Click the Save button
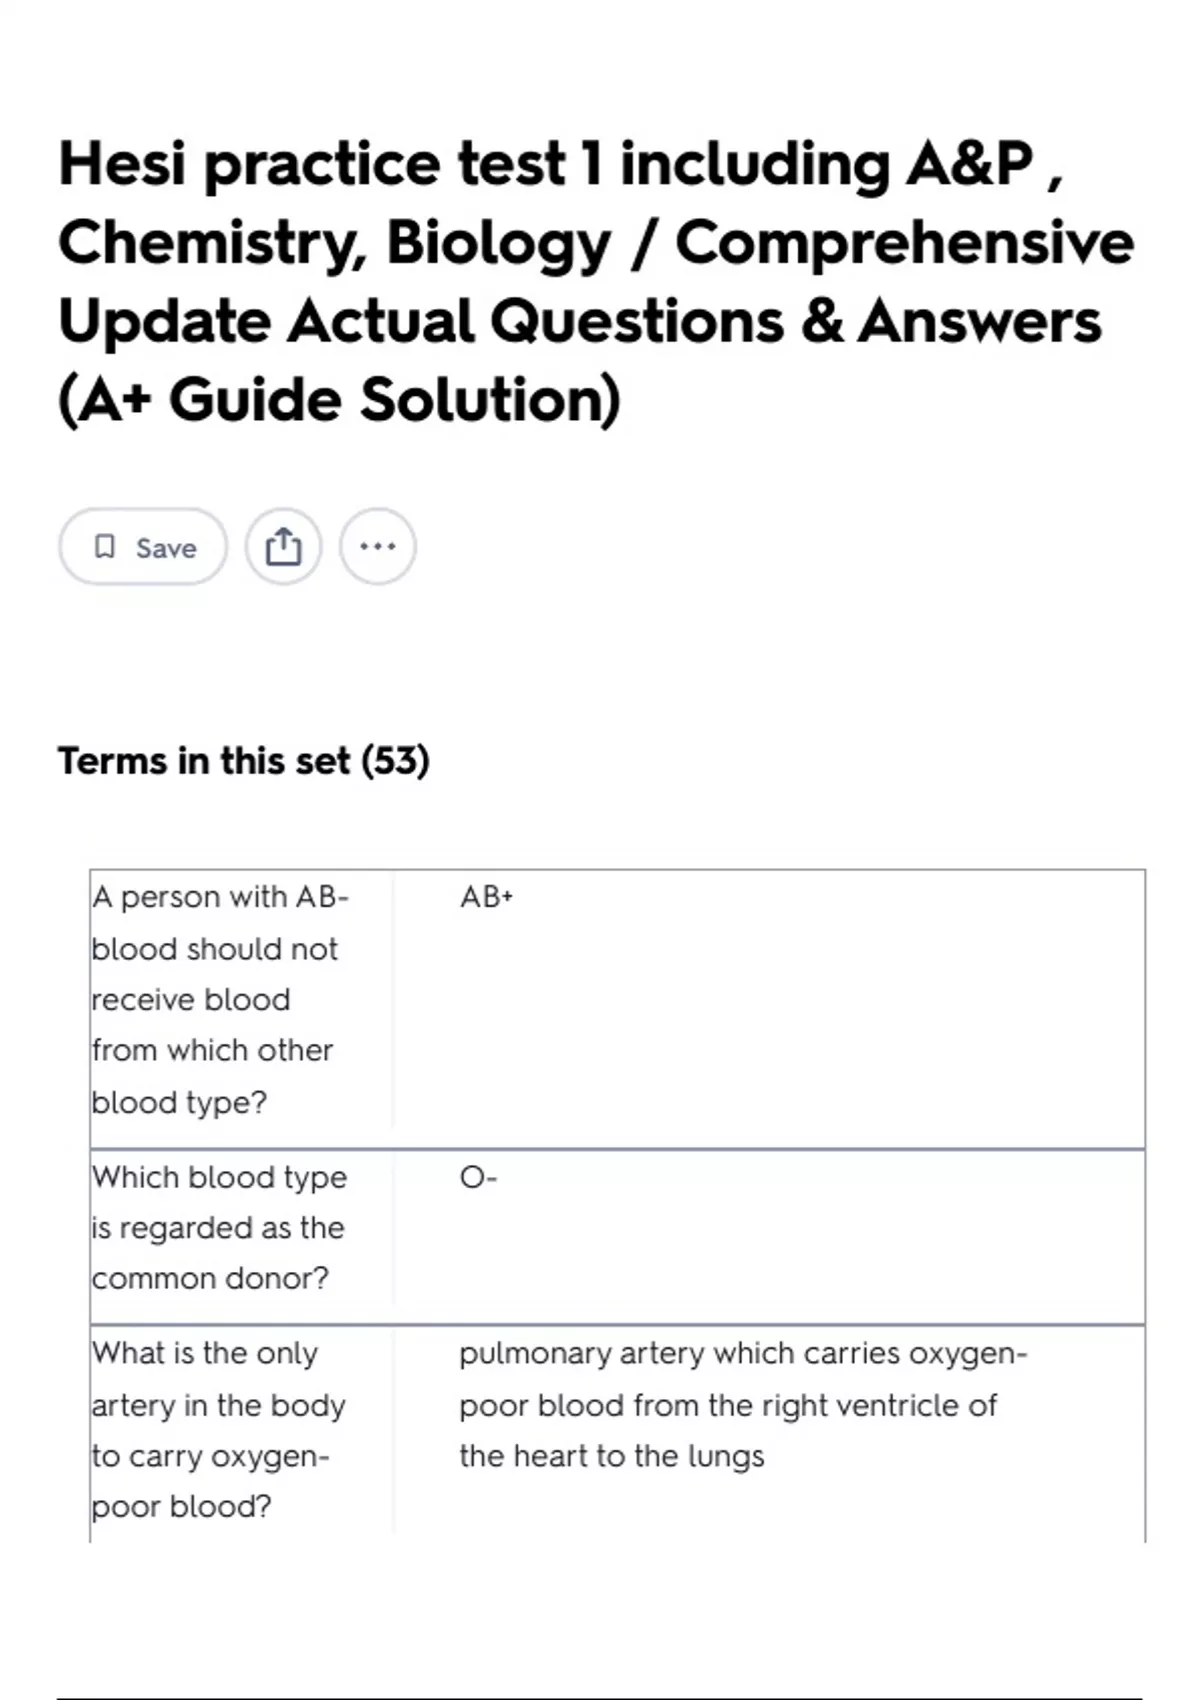Image resolution: width=1200 pixels, height=1700 pixels. 143,547
